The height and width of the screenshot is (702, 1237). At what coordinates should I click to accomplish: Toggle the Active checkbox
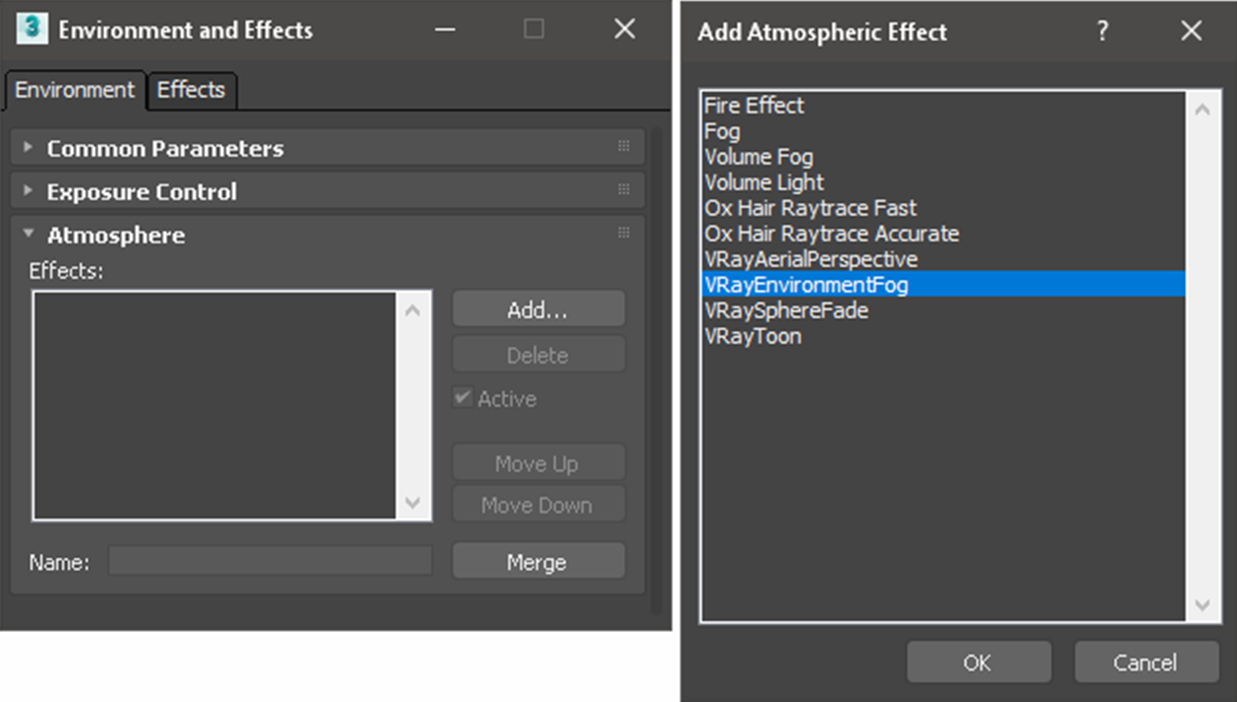(462, 397)
